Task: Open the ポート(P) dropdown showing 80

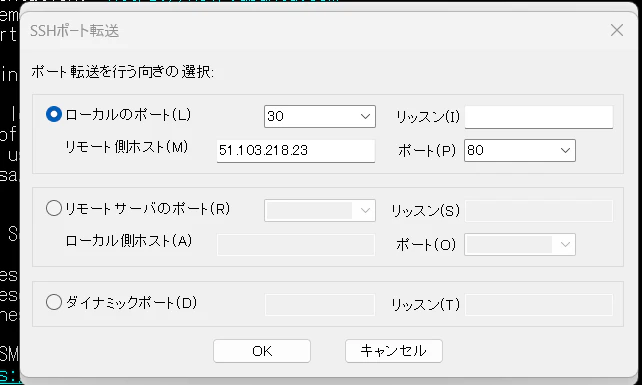Action: click(520, 150)
